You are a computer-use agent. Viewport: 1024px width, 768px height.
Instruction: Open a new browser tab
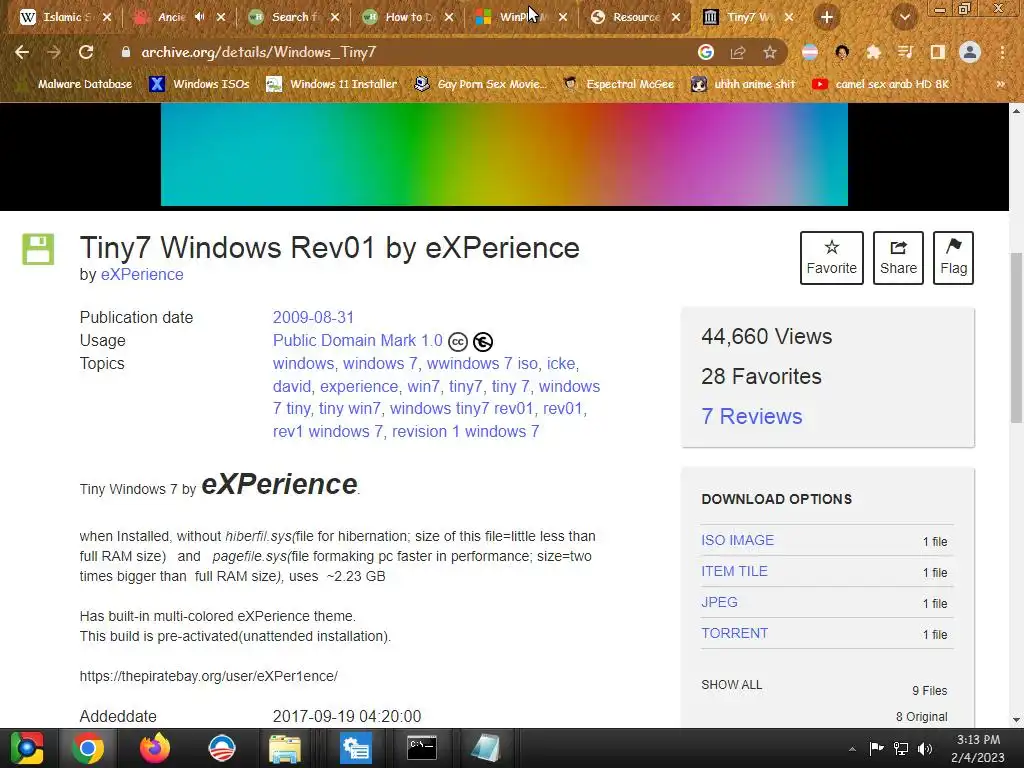tap(827, 18)
